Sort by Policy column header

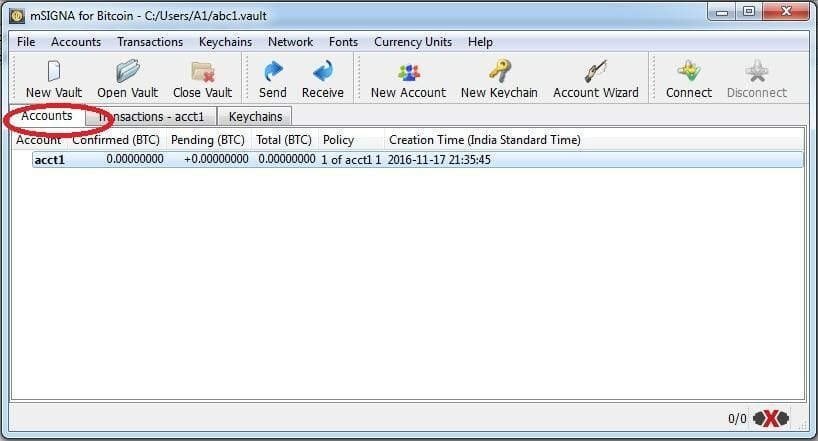(351, 140)
